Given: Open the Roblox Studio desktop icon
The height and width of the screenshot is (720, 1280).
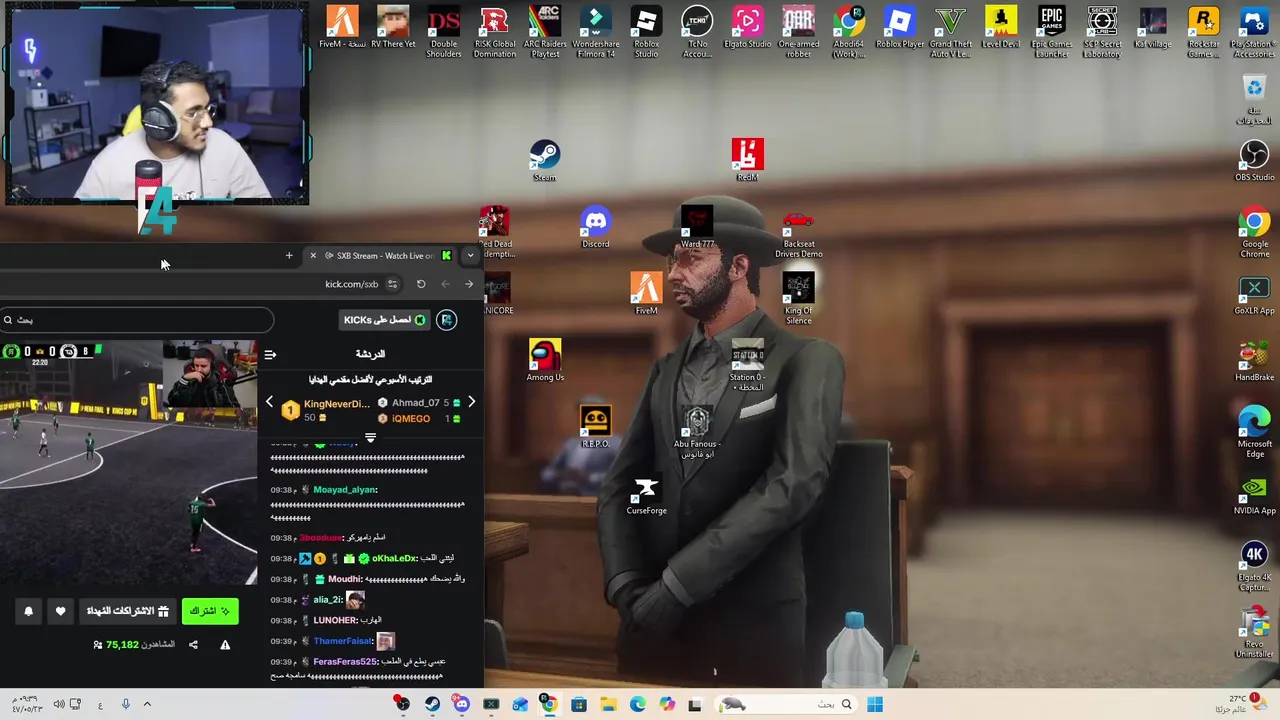Looking at the screenshot, I should pos(646,31).
